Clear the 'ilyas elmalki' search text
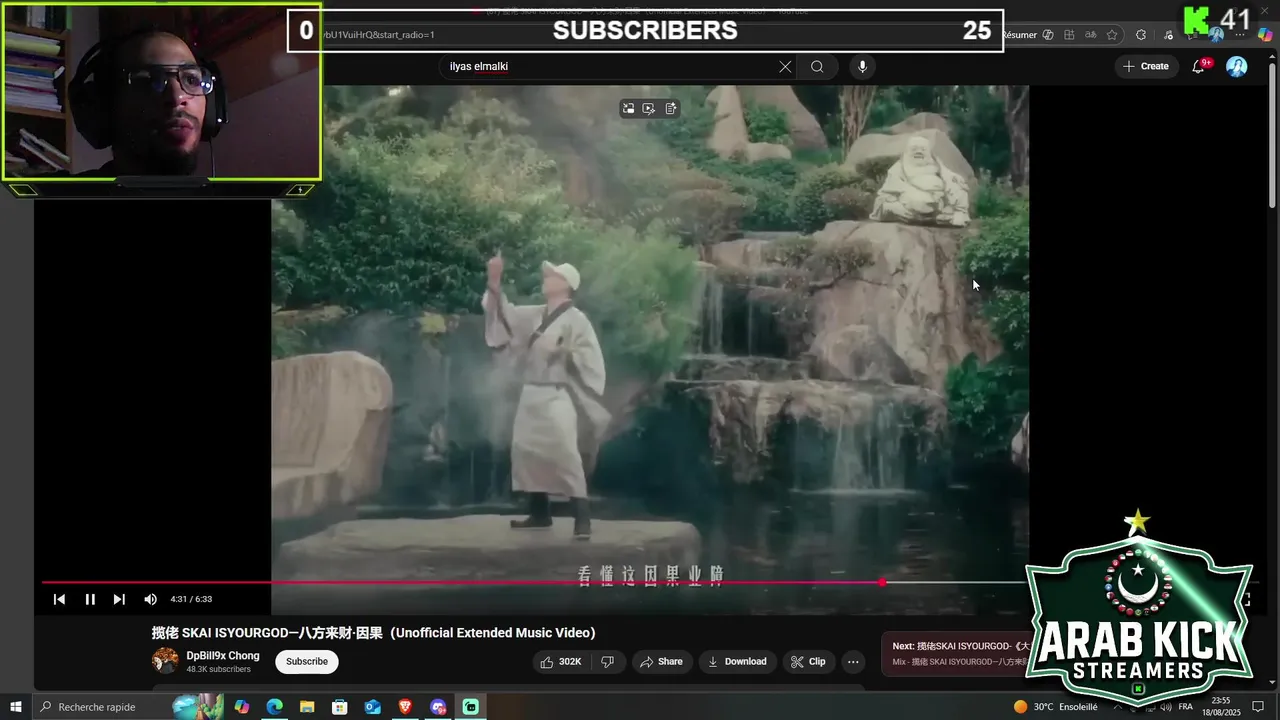Viewport: 1280px width, 720px height. 785,66
